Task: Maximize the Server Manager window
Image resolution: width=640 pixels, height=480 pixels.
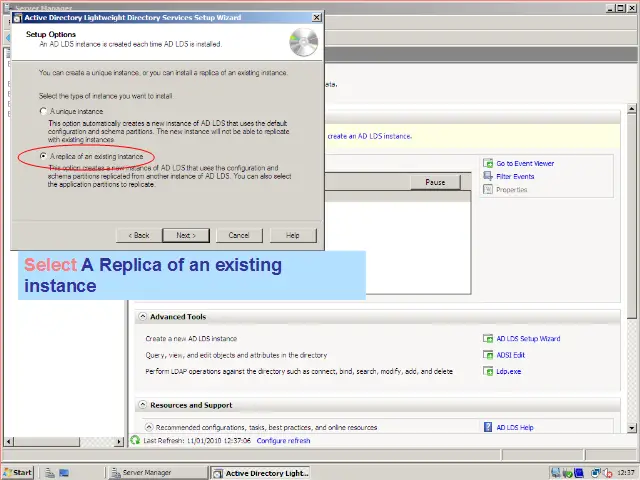Action: point(620,8)
